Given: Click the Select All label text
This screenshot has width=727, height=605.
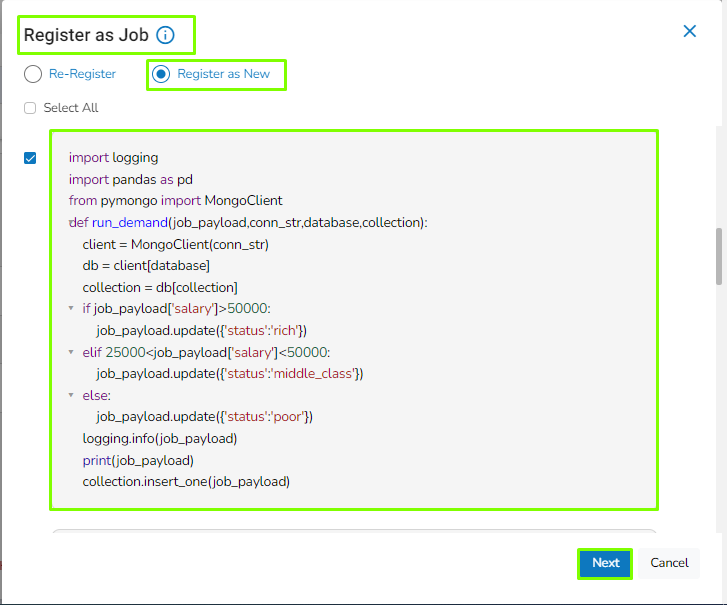Looking at the screenshot, I should click(x=71, y=108).
